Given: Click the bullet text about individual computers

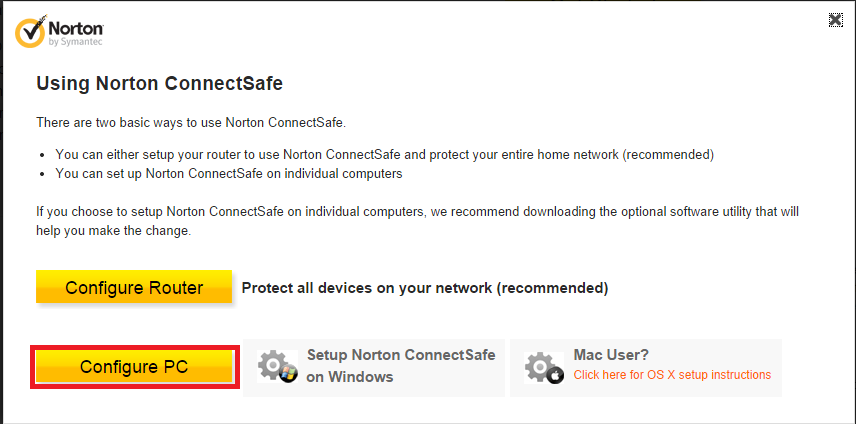Looking at the screenshot, I should 229,174.
